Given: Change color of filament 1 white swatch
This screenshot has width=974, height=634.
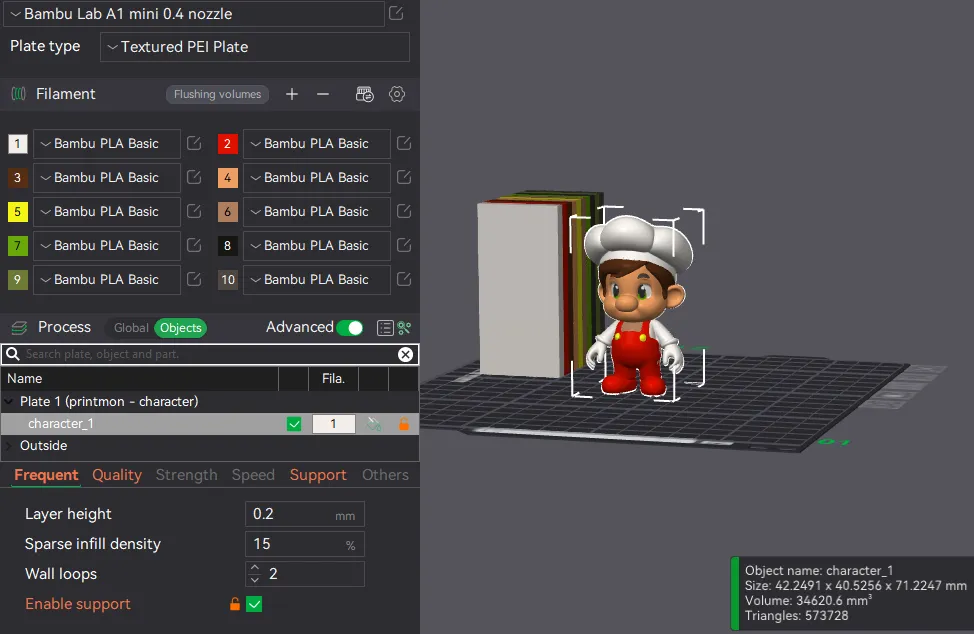Looking at the screenshot, I should coord(17,143).
